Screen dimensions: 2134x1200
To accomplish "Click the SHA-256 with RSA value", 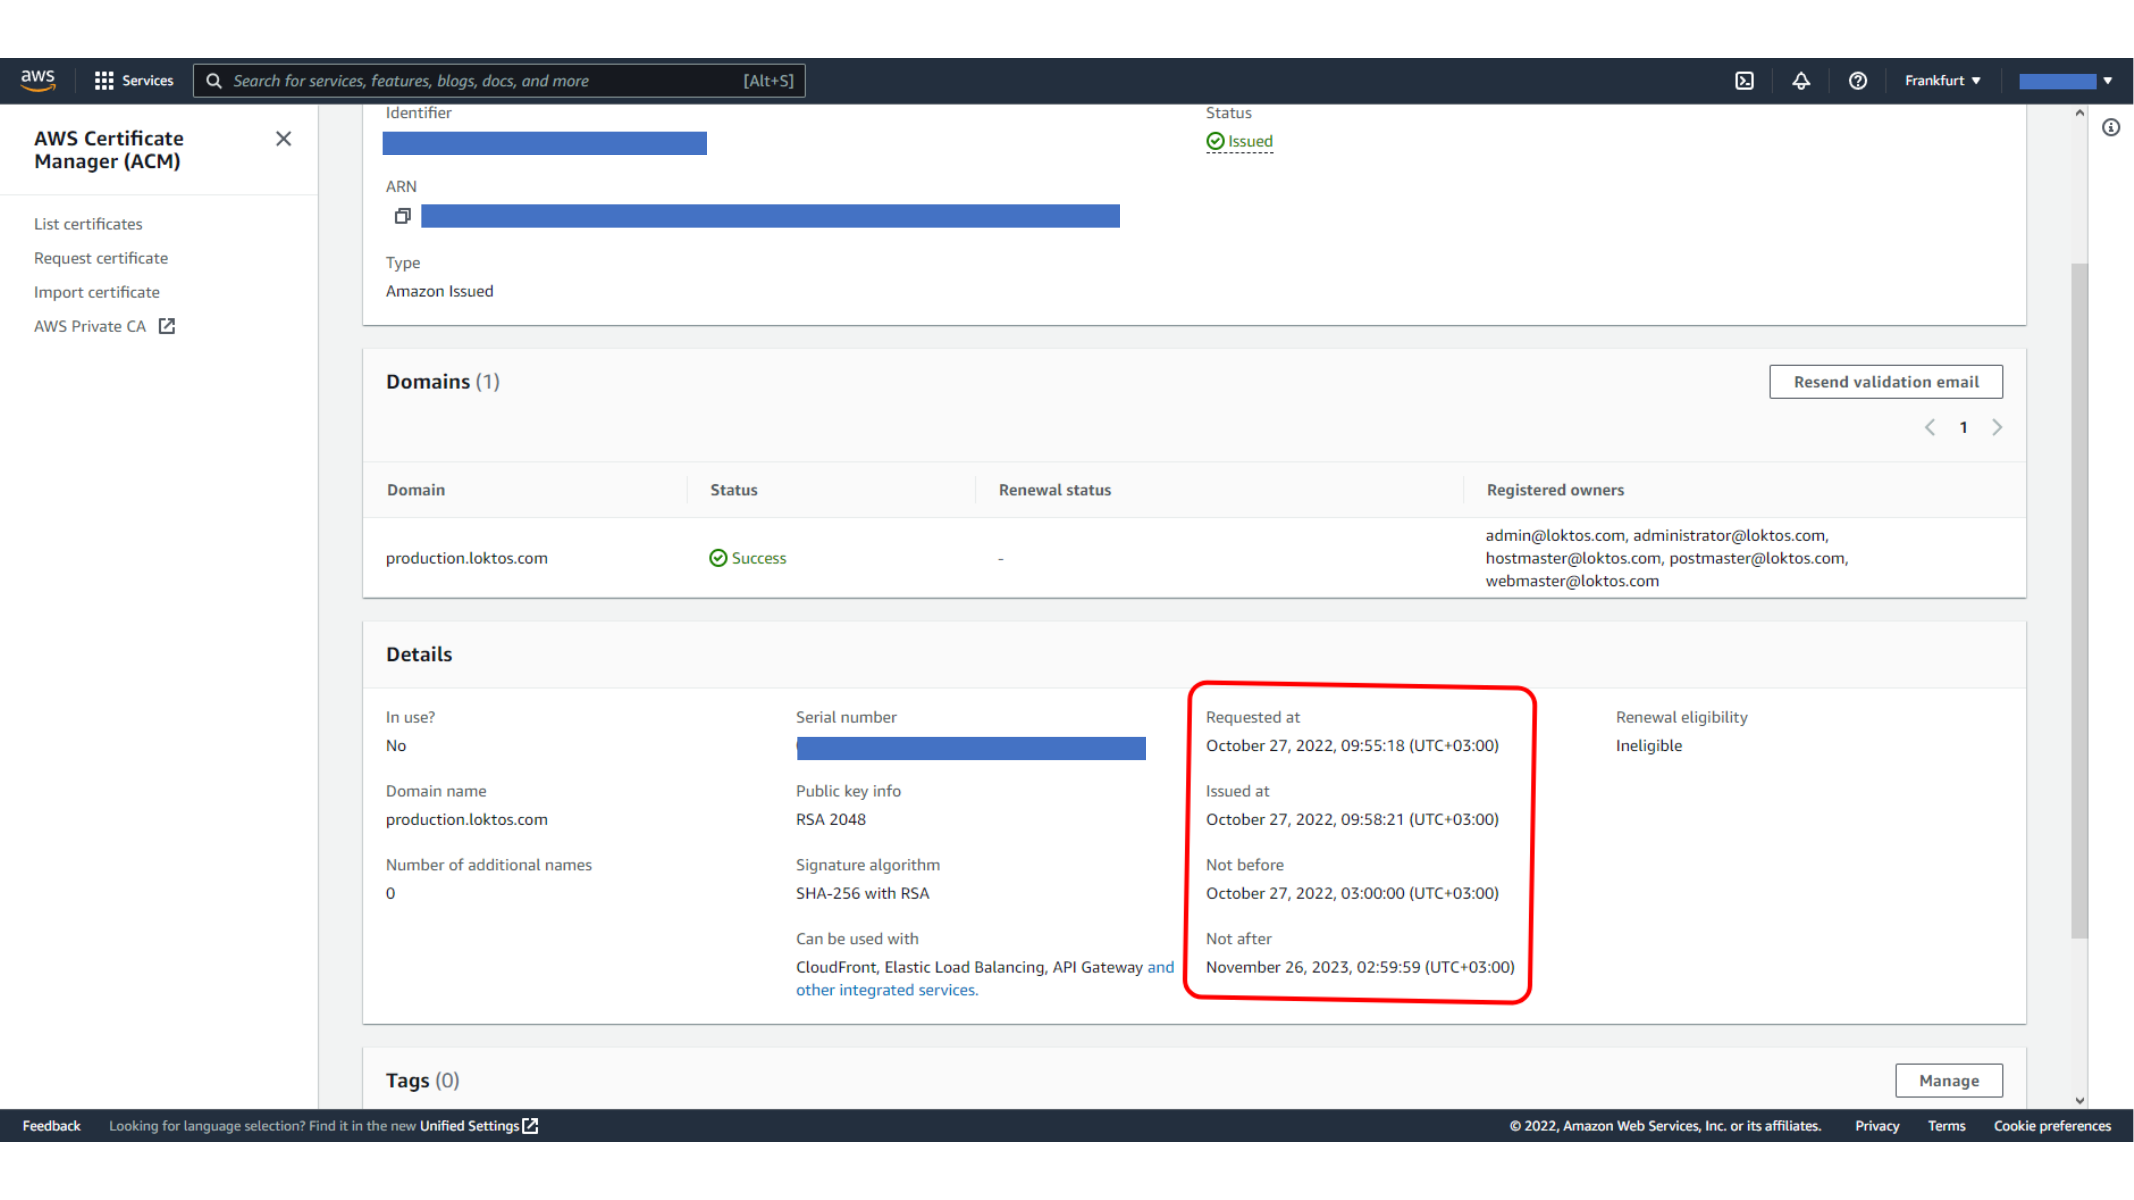I will click(862, 894).
